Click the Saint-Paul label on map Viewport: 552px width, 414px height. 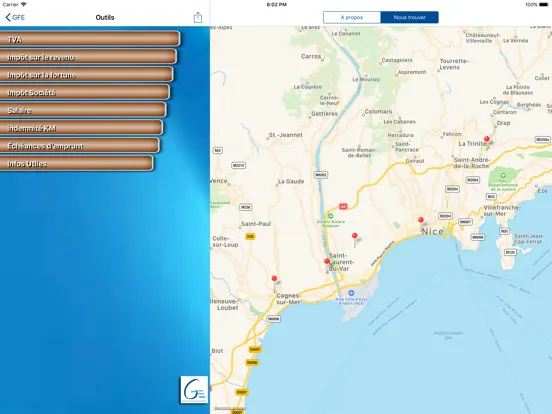click(256, 224)
